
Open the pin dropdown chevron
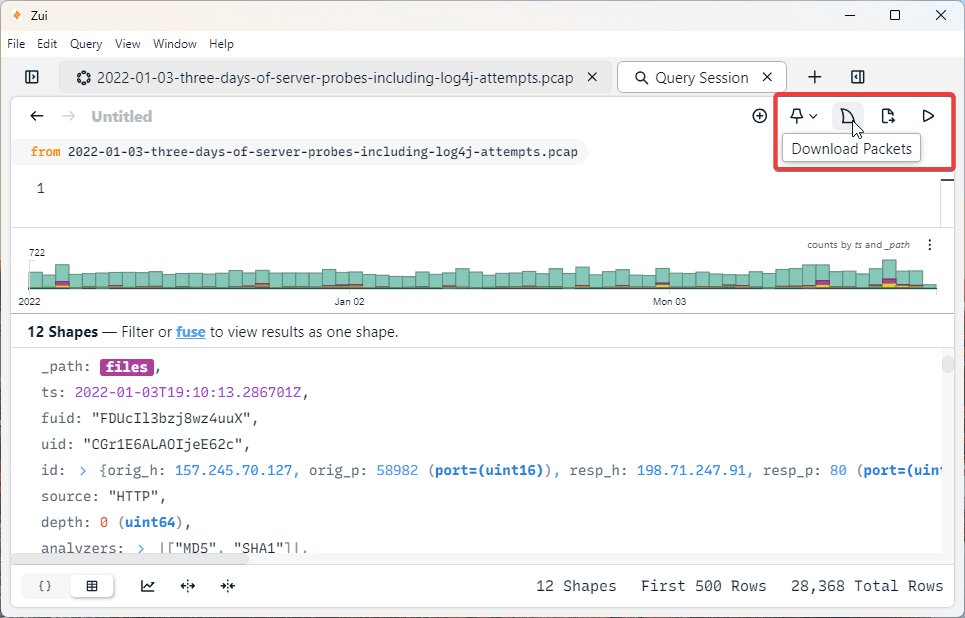(x=813, y=116)
